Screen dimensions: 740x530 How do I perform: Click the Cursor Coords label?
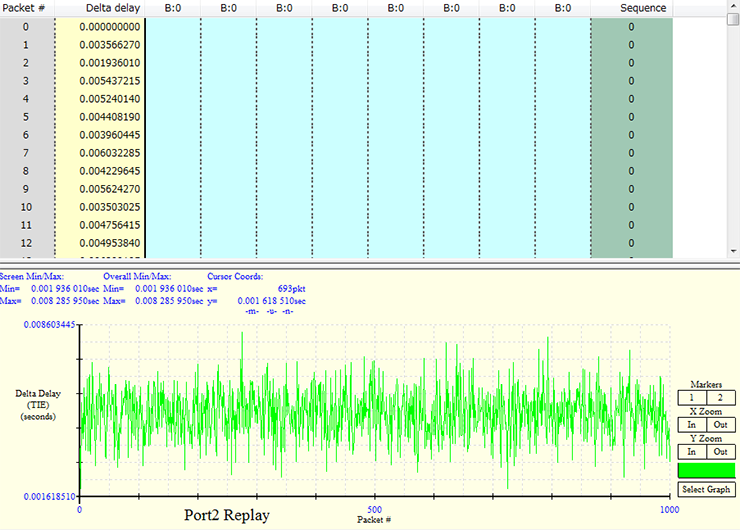pos(235,277)
